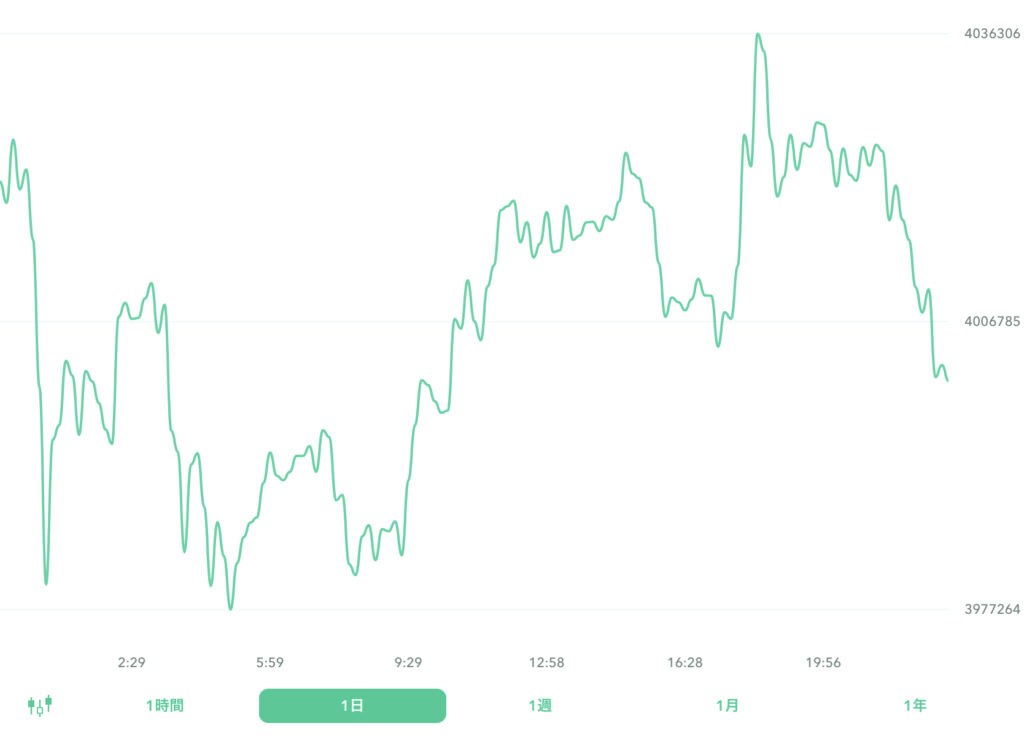Click the highest peak of the price line
Screen dimensions: 1024x739
[758, 34]
